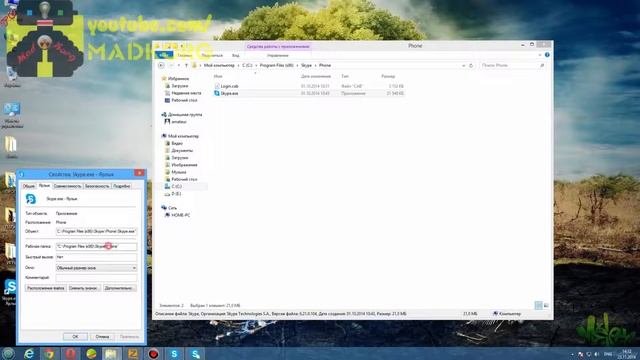Click the Объект target path field
The height and width of the screenshot is (360, 640).
pyautogui.click(x=96, y=231)
